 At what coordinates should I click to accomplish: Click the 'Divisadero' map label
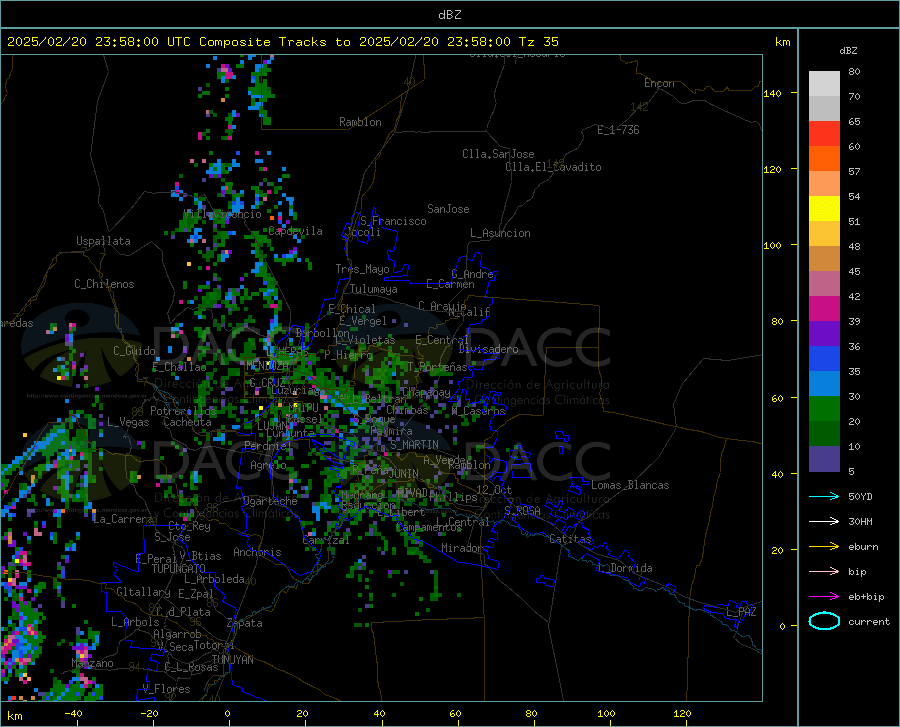point(488,349)
